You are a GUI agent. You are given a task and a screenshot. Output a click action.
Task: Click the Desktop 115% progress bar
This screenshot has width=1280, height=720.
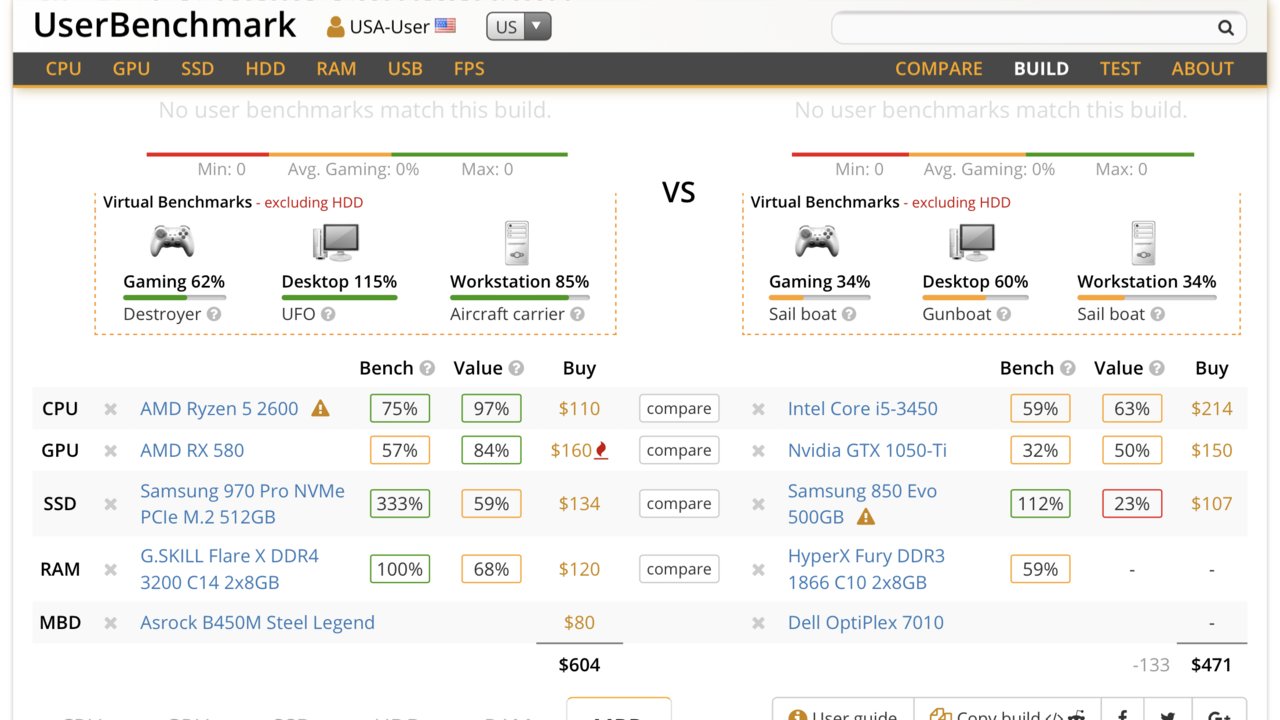coord(339,297)
